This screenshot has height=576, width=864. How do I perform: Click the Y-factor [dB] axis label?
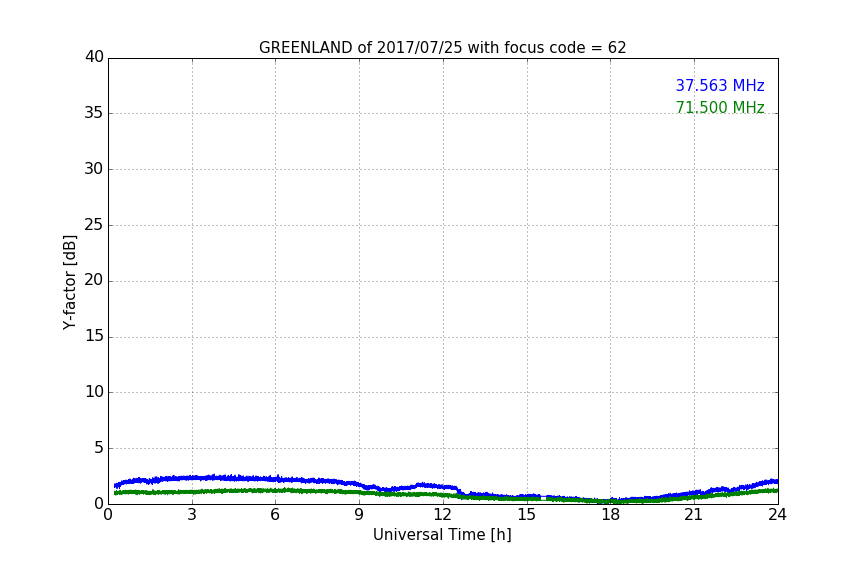coord(69,282)
